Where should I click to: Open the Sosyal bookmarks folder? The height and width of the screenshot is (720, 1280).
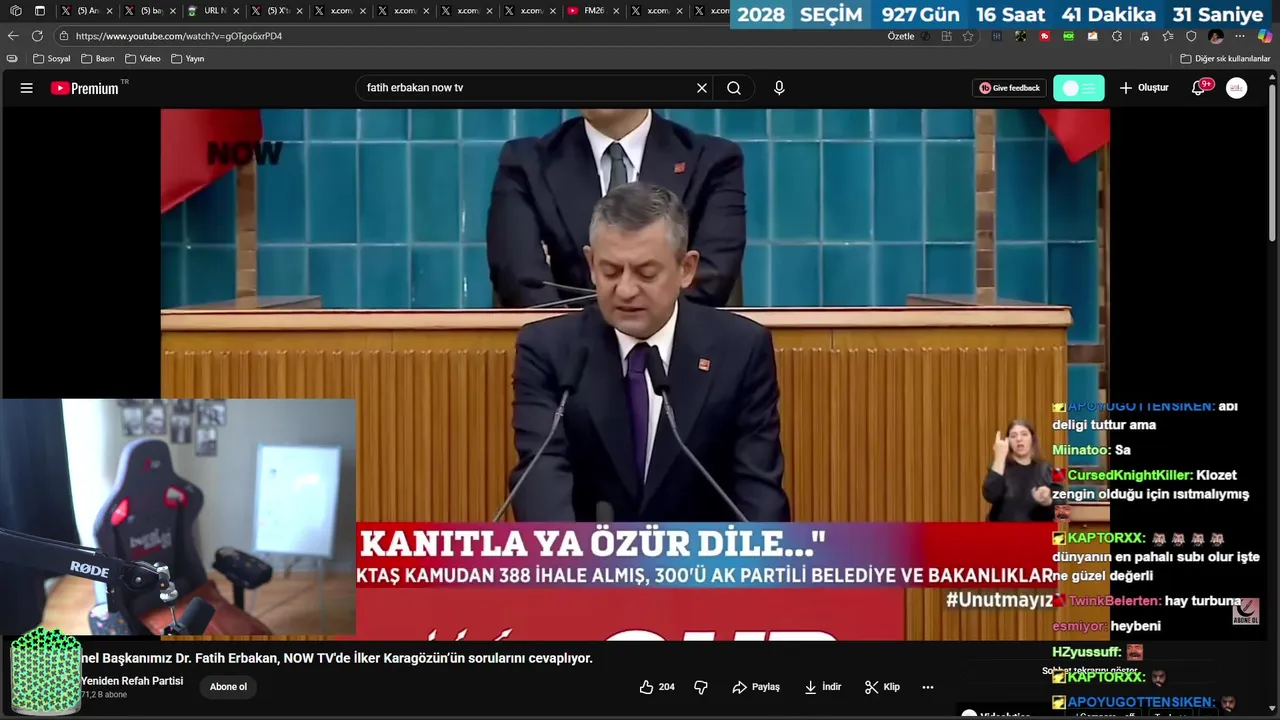click(52, 59)
